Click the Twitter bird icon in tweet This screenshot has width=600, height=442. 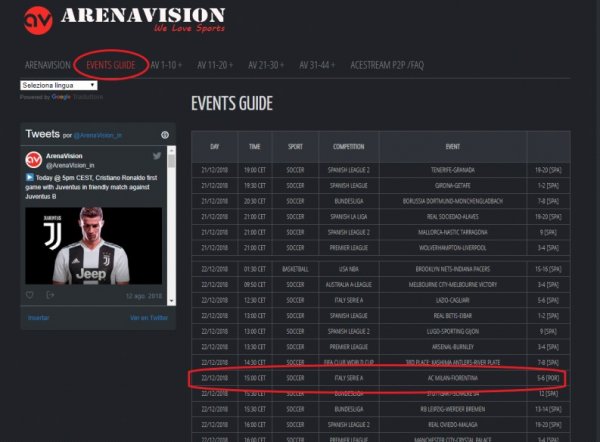[x=157, y=157]
